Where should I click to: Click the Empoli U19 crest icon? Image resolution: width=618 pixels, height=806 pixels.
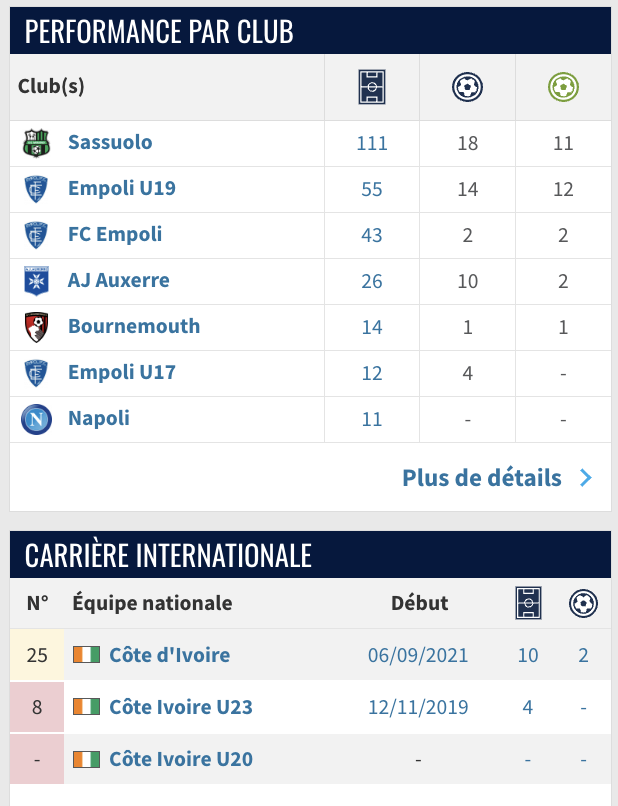(x=36, y=189)
